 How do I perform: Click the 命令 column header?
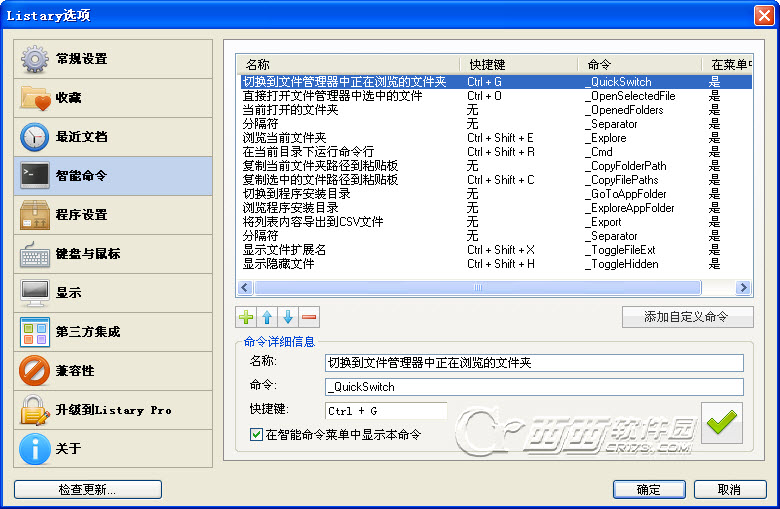640,65
